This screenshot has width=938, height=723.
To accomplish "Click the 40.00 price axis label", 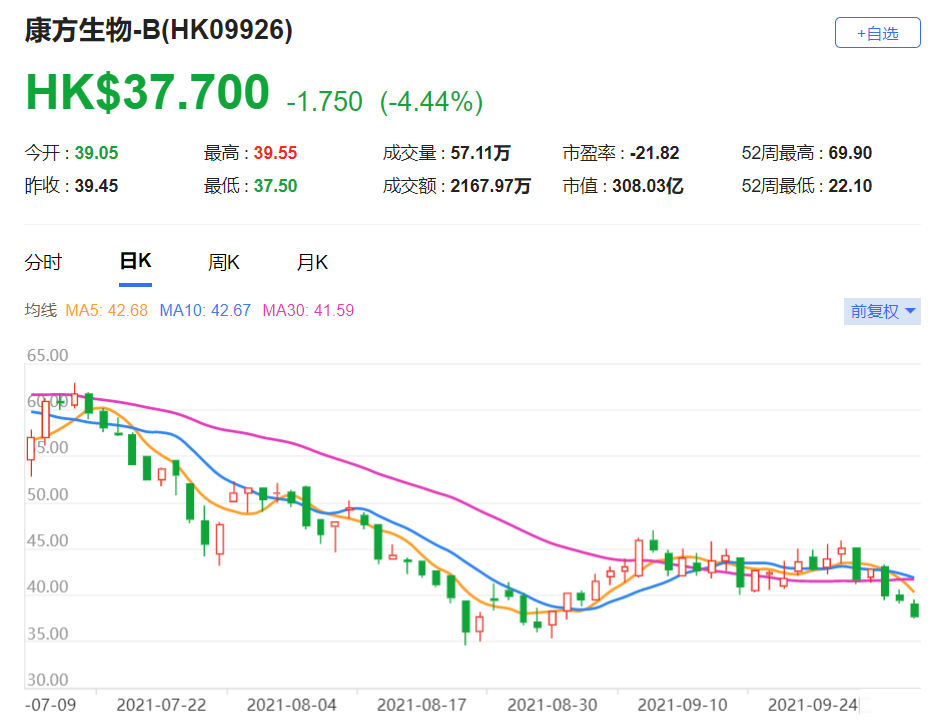I will point(48,587).
